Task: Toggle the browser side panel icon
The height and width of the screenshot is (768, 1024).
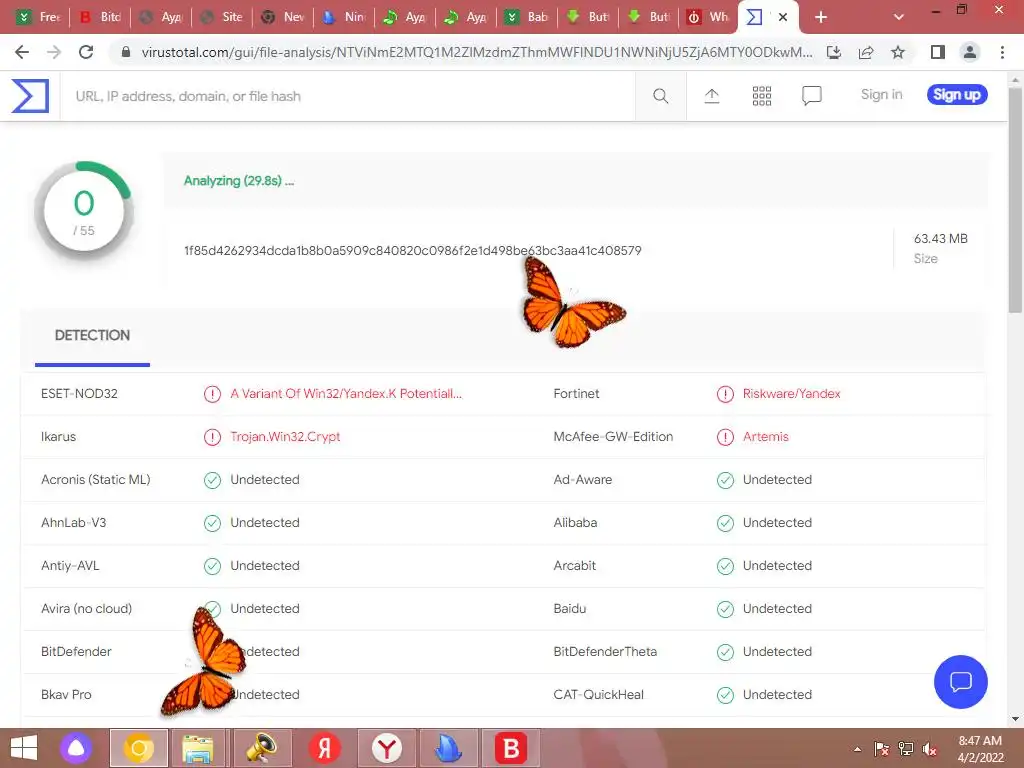Action: [938, 52]
